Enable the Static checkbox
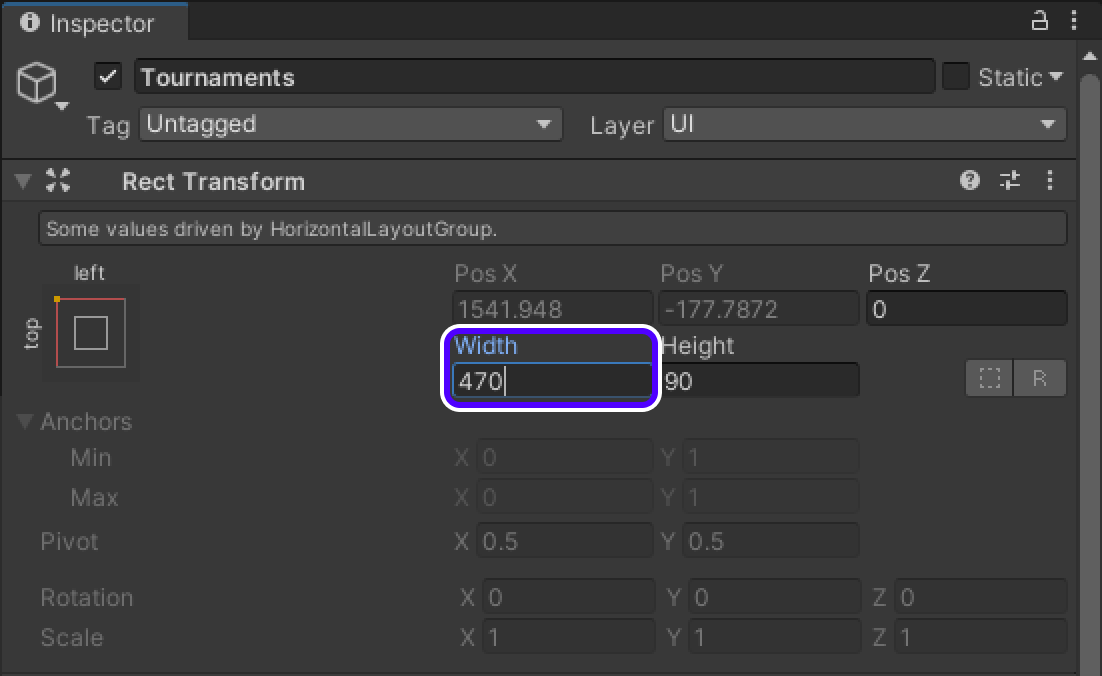The image size is (1102, 676). (x=956, y=77)
